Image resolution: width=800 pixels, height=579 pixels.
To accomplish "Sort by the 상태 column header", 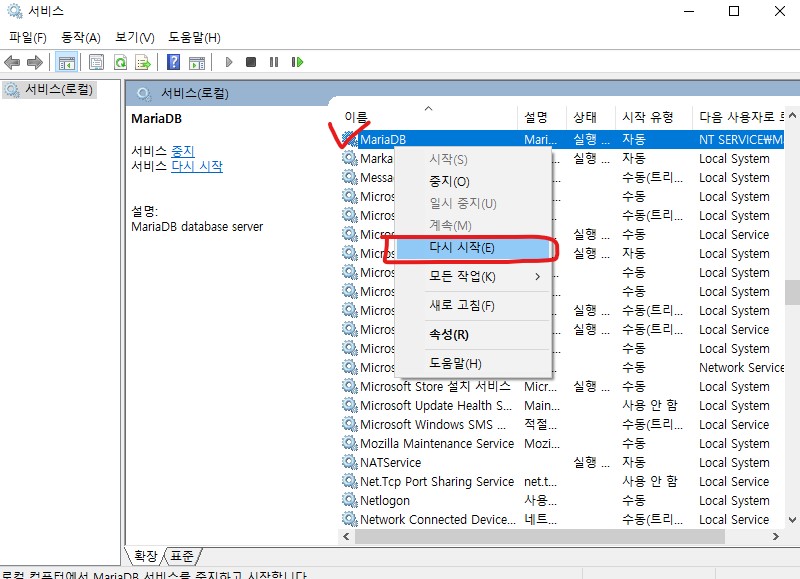I will click(x=591, y=117).
